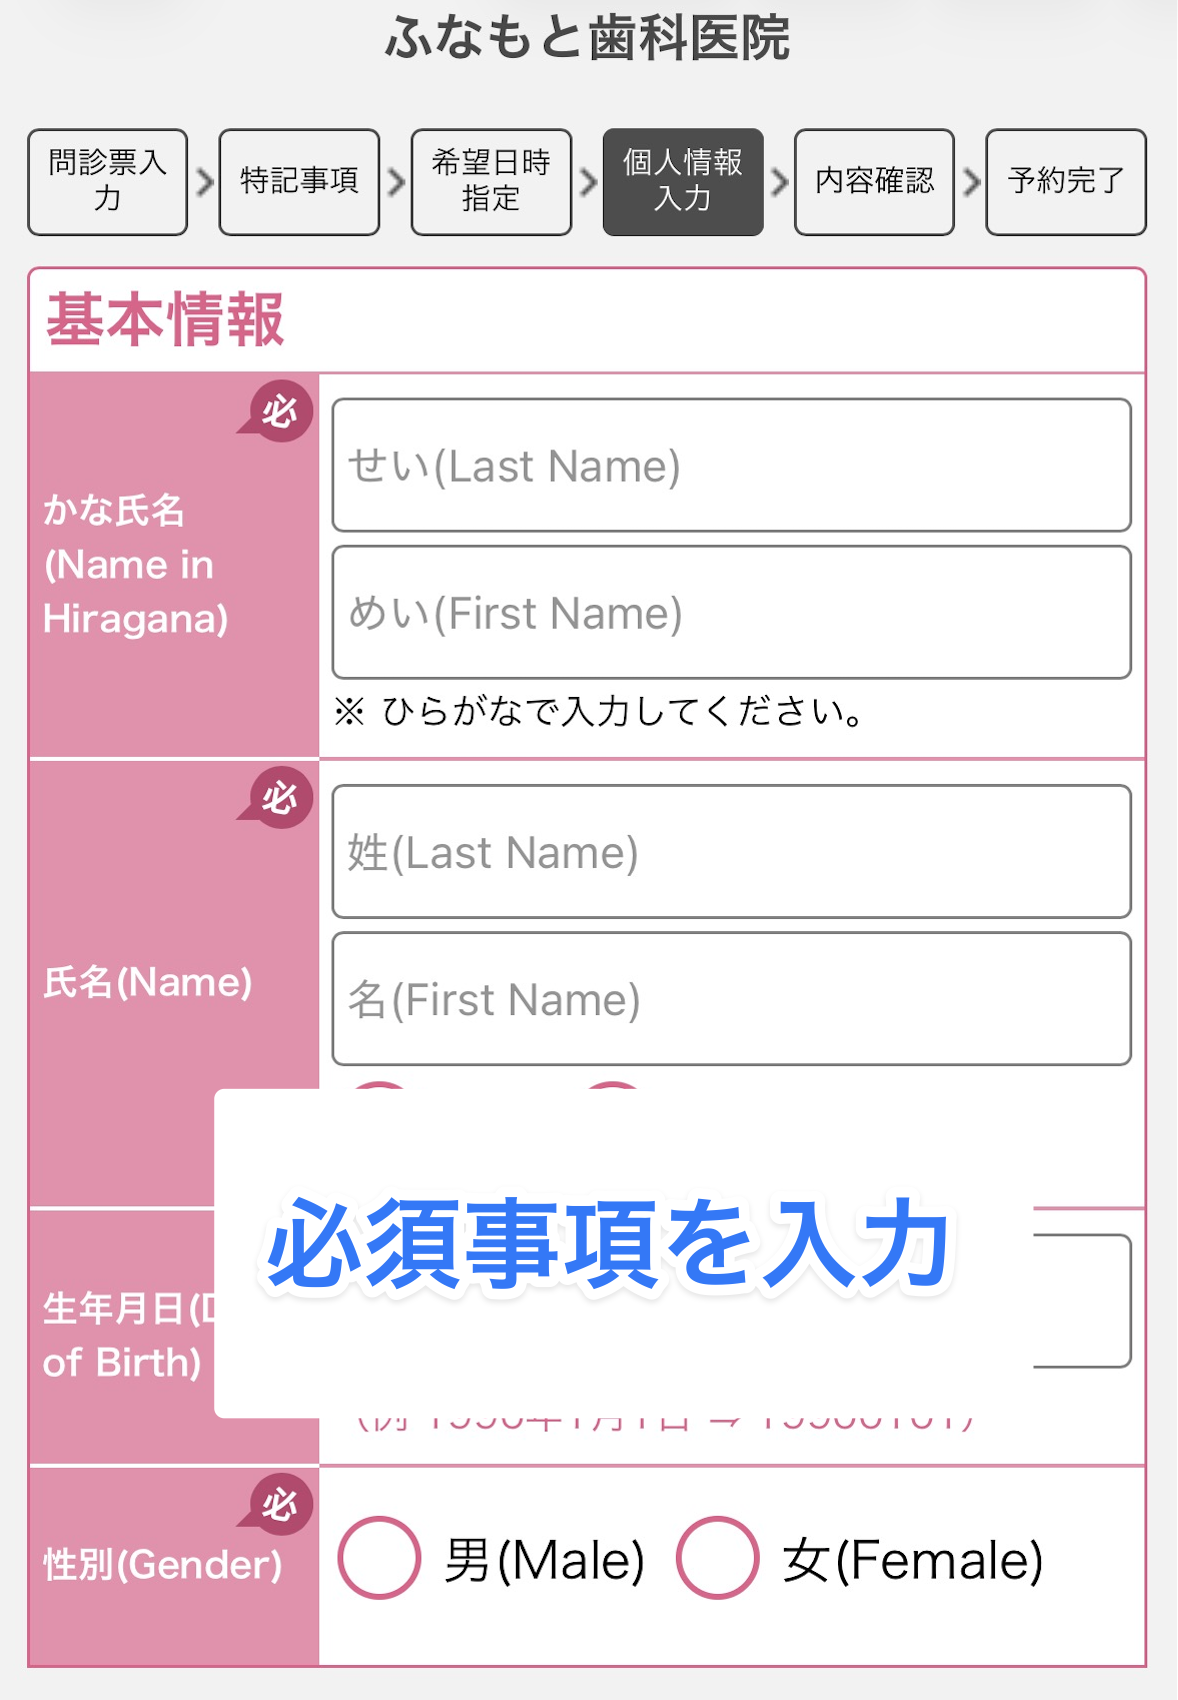Screen dimensions: 1178x1700
Task: Click the arrow after 問診票入力 step
Action: 204,182
